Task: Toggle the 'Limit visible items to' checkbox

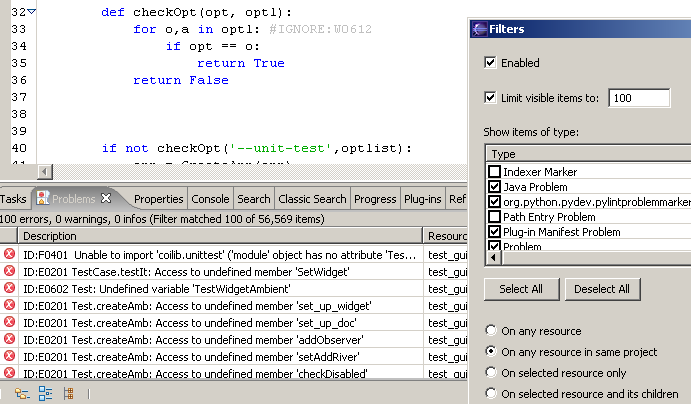Action: pos(490,98)
